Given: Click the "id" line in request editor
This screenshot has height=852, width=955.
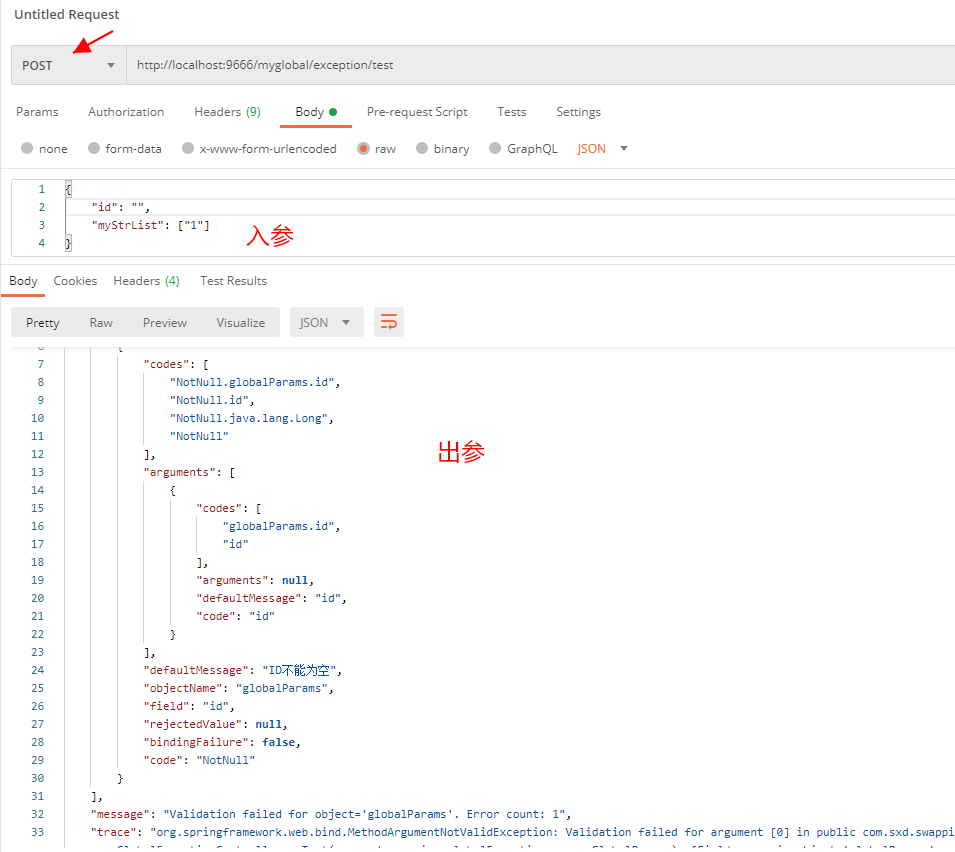Looking at the screenshot, I should (x=121, y=207).
